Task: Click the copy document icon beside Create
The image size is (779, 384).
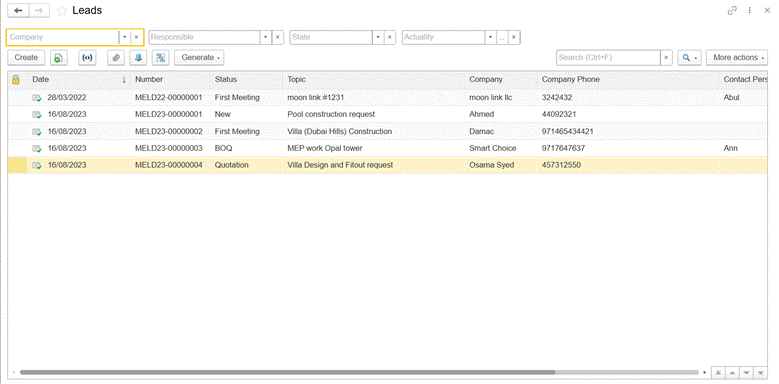Action: (59, 58)
